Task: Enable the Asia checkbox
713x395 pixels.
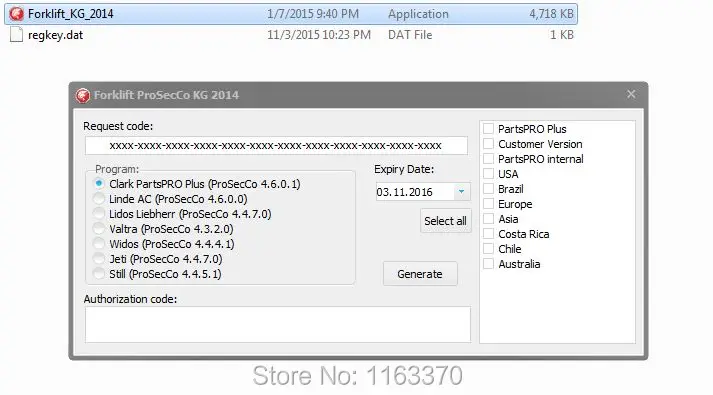Action: pyautogui.click(x=488, y=219)
